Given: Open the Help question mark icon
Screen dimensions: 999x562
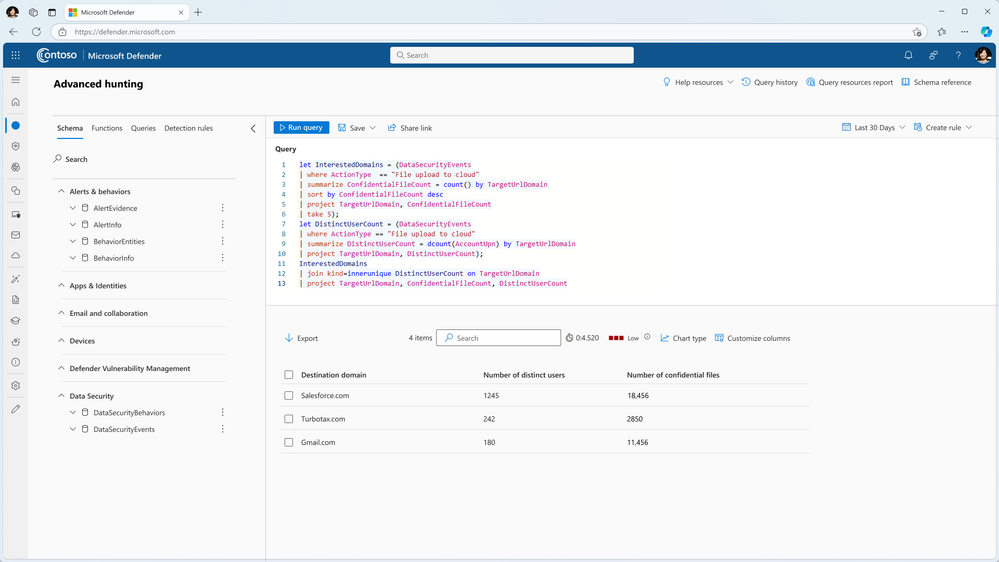Looking at the screenshot, I should [958, 55].
